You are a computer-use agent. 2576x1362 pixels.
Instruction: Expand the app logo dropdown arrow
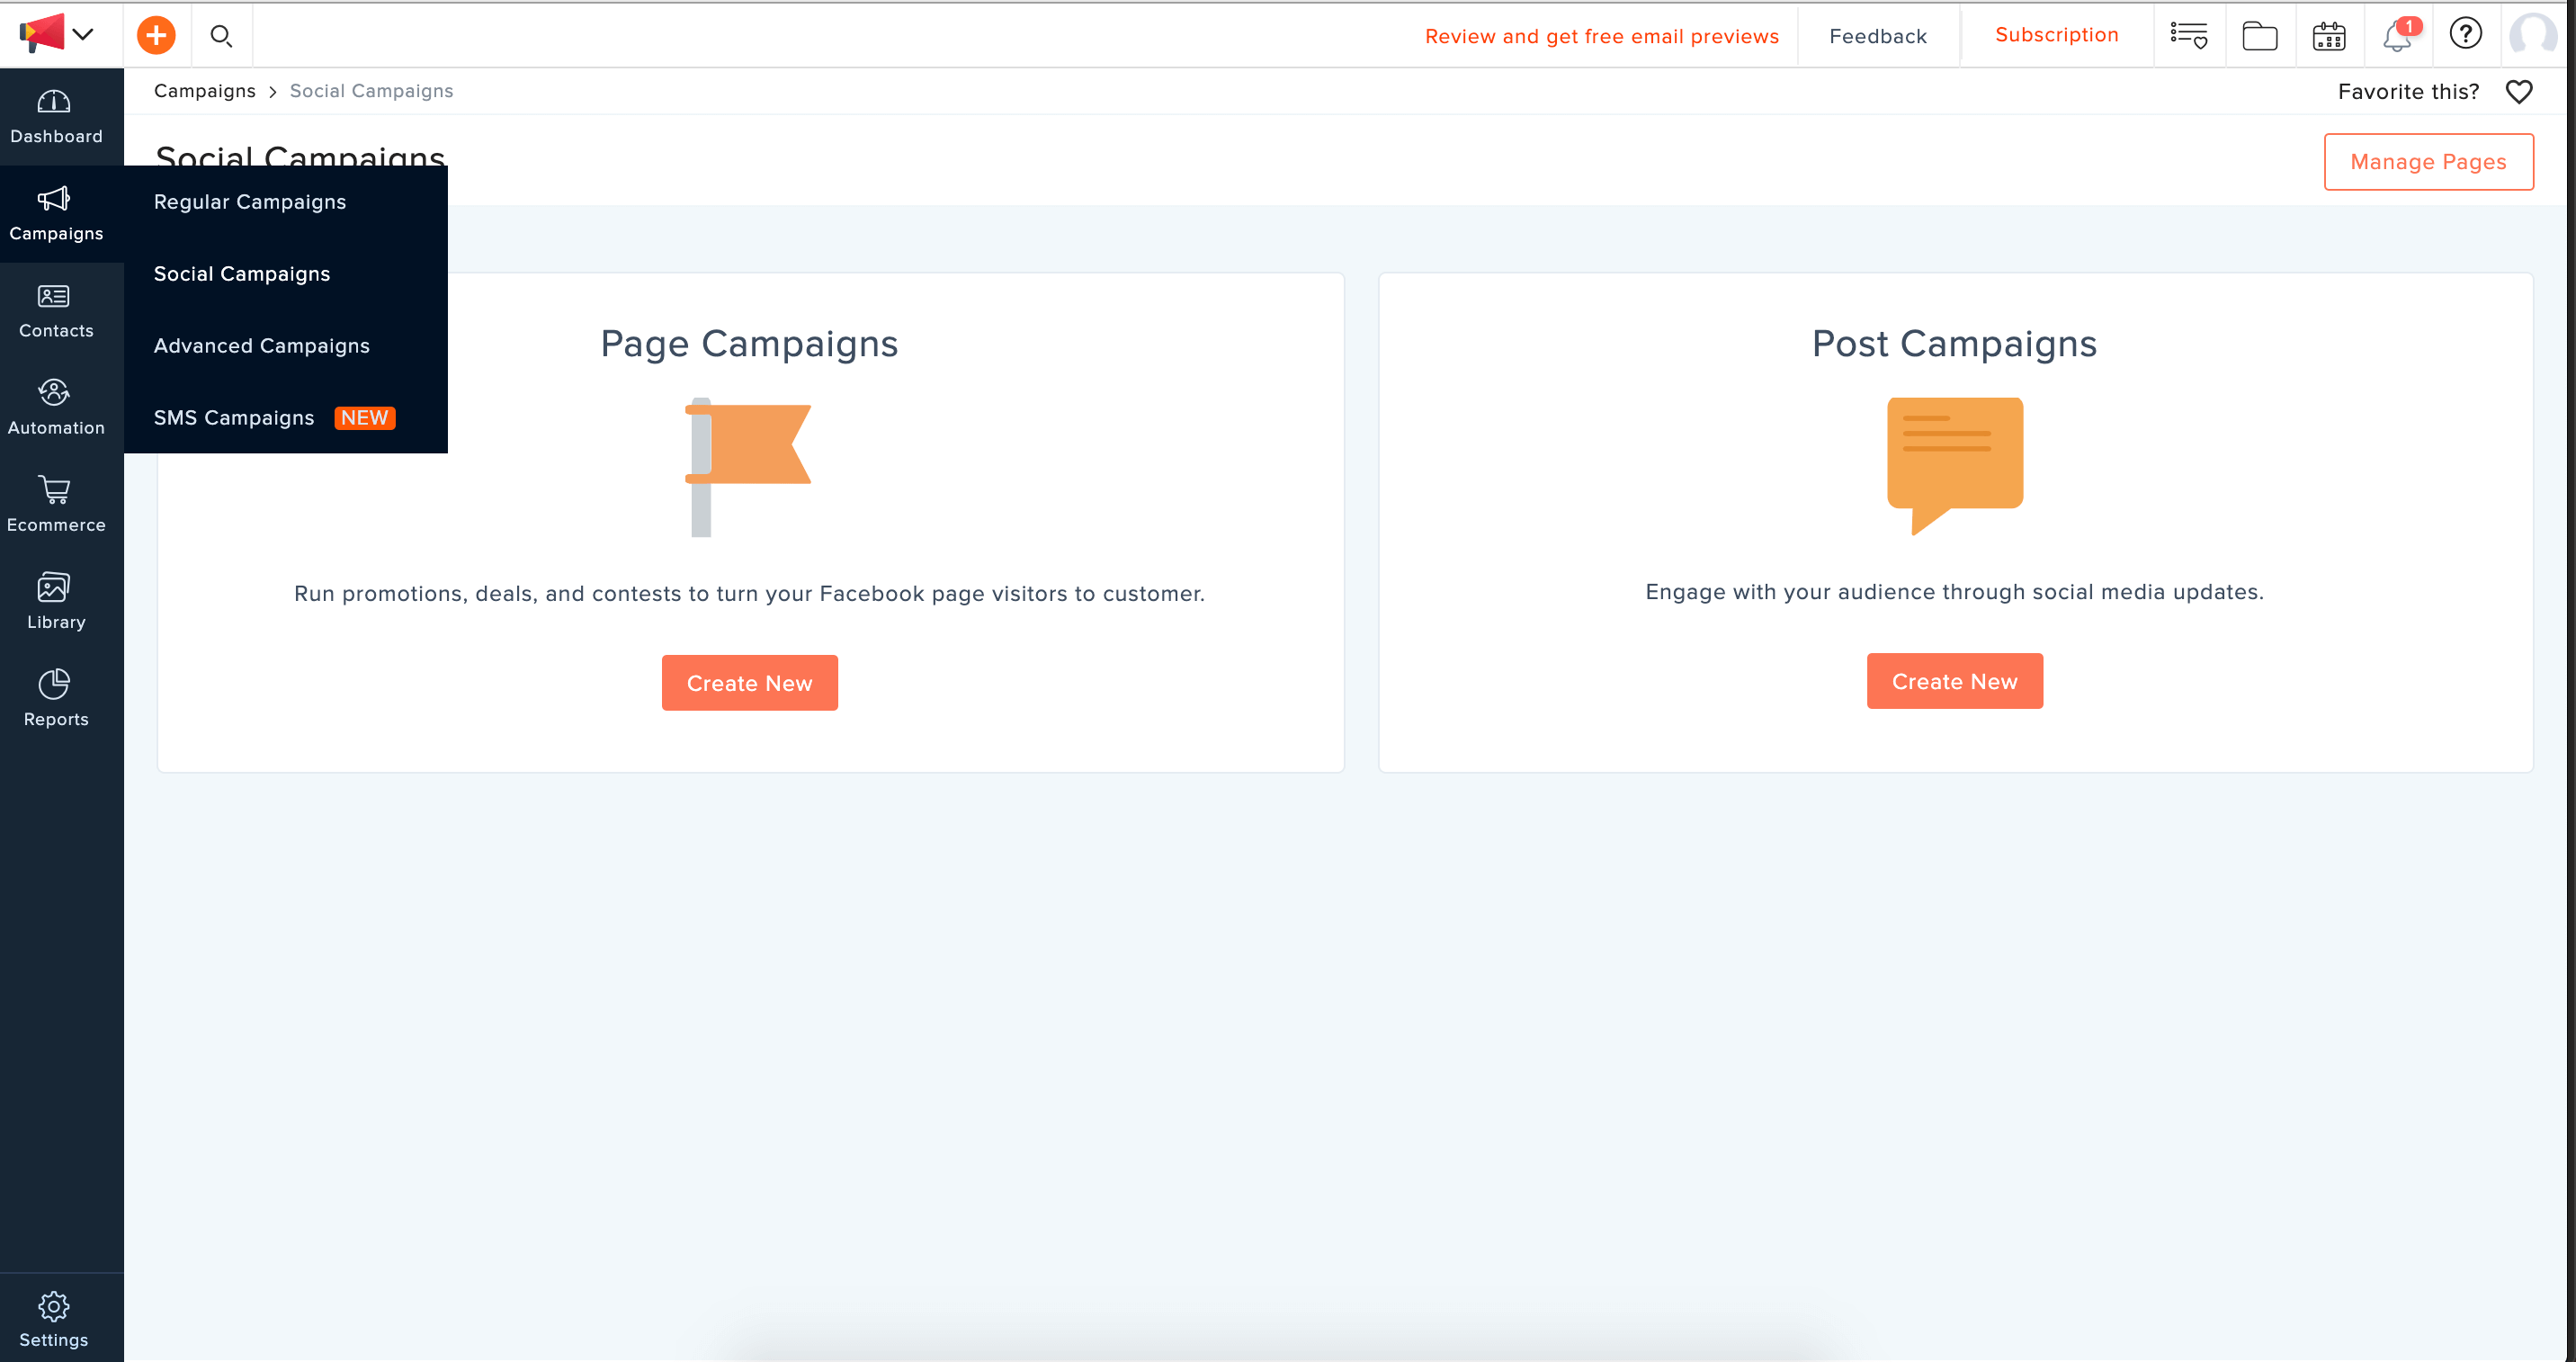pos(83,34)
